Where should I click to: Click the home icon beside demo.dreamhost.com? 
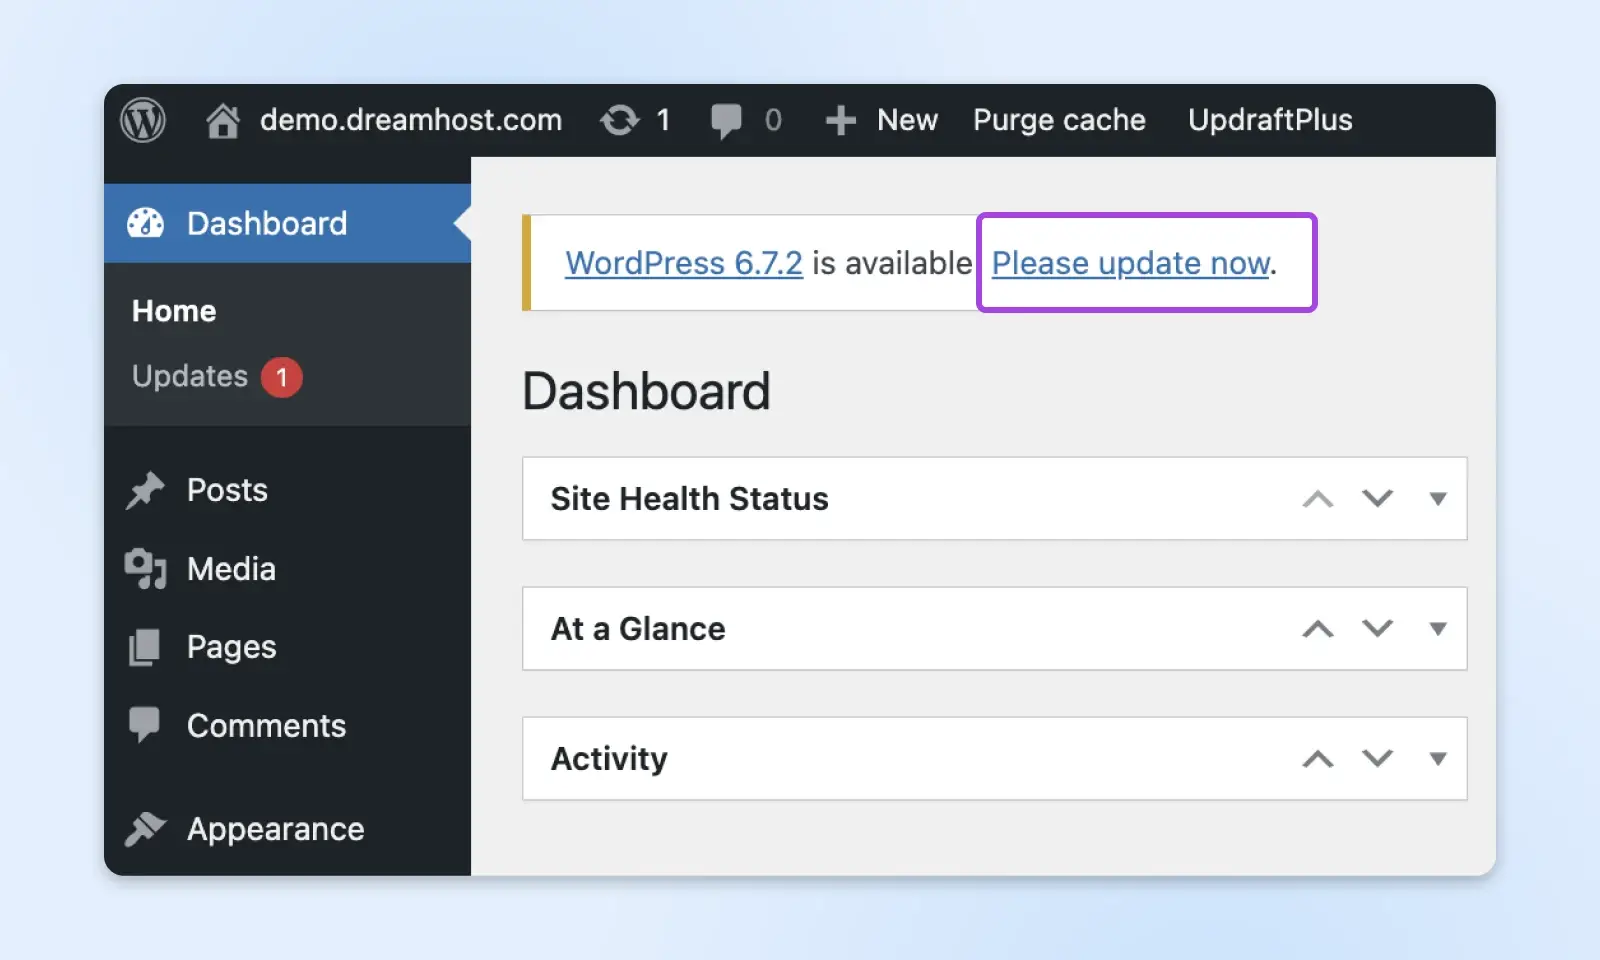(222, 121)
